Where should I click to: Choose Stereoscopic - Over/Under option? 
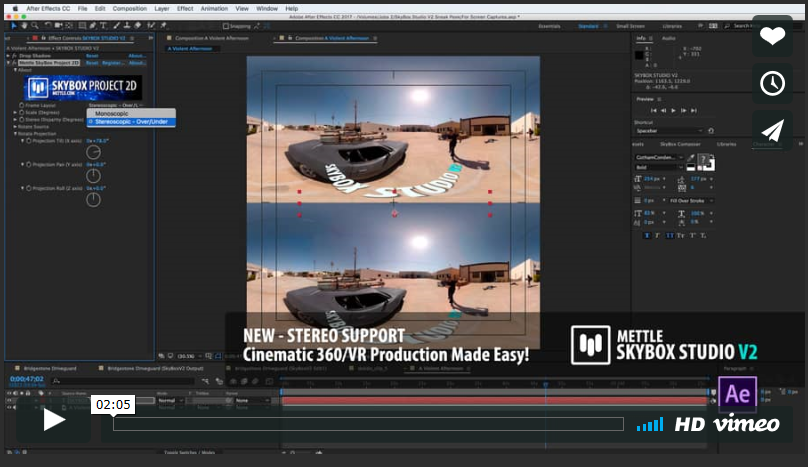pyautogui.click(x=131, y=122)
